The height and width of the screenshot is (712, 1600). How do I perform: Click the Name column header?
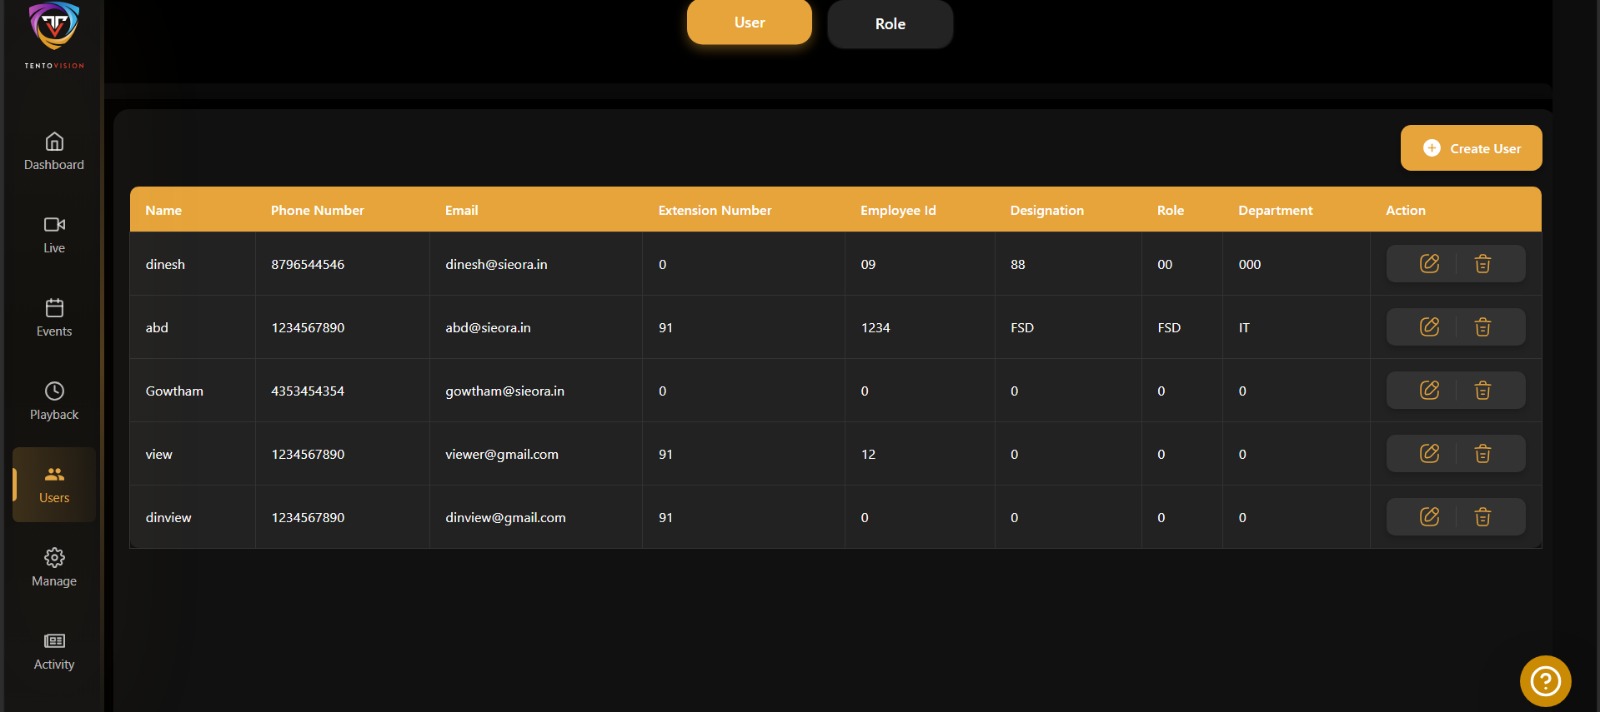[164, 210]
